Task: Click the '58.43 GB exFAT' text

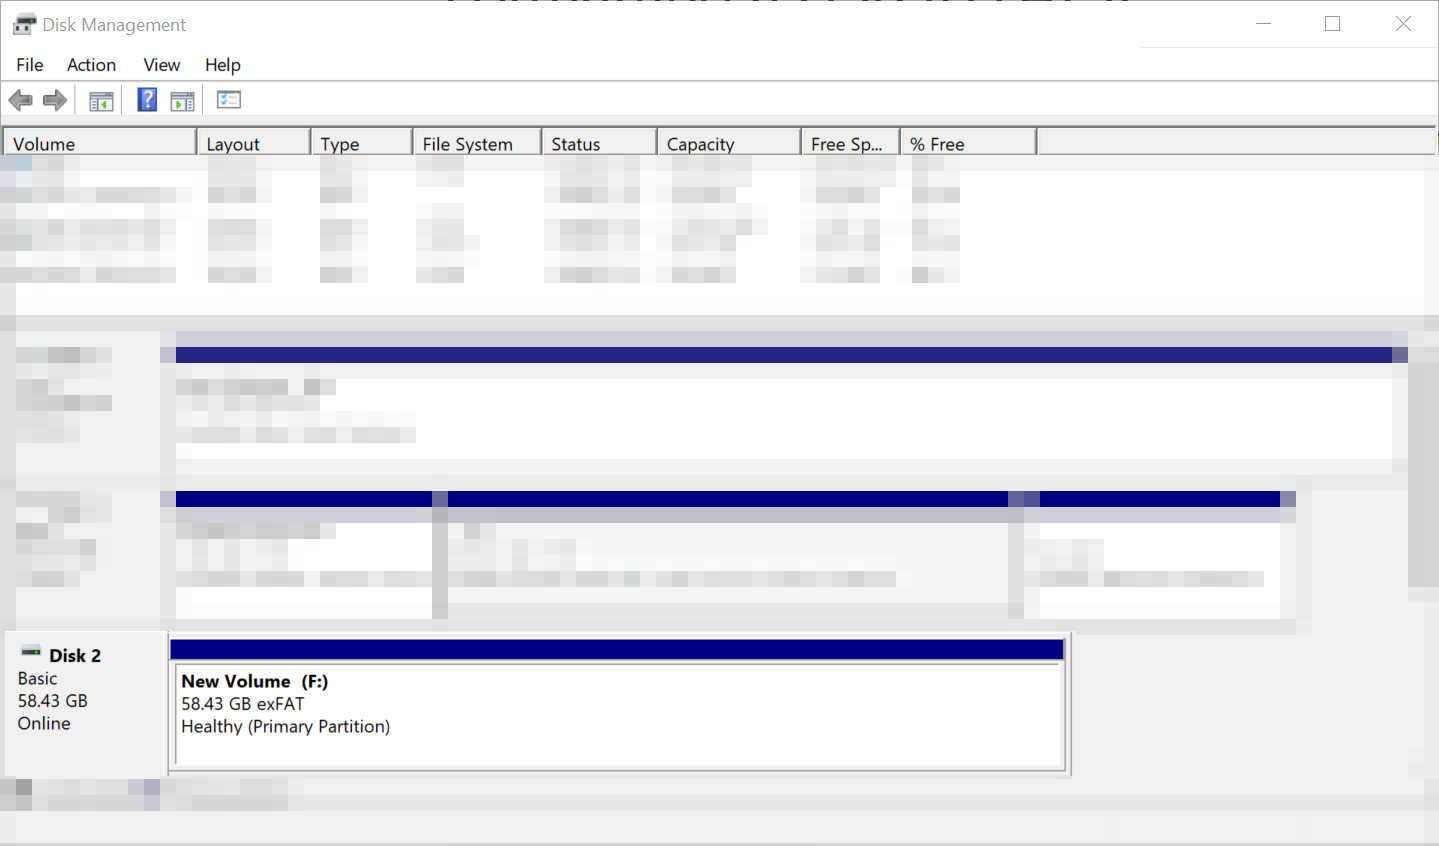Action: pyautogui.click(x=243, y=704)
